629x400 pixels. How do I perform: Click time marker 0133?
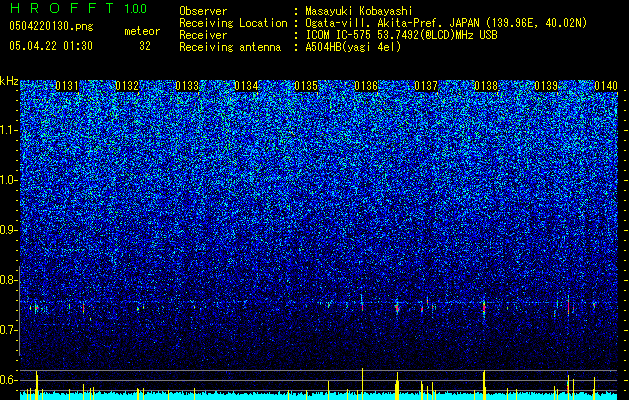[x=187, y=86]
